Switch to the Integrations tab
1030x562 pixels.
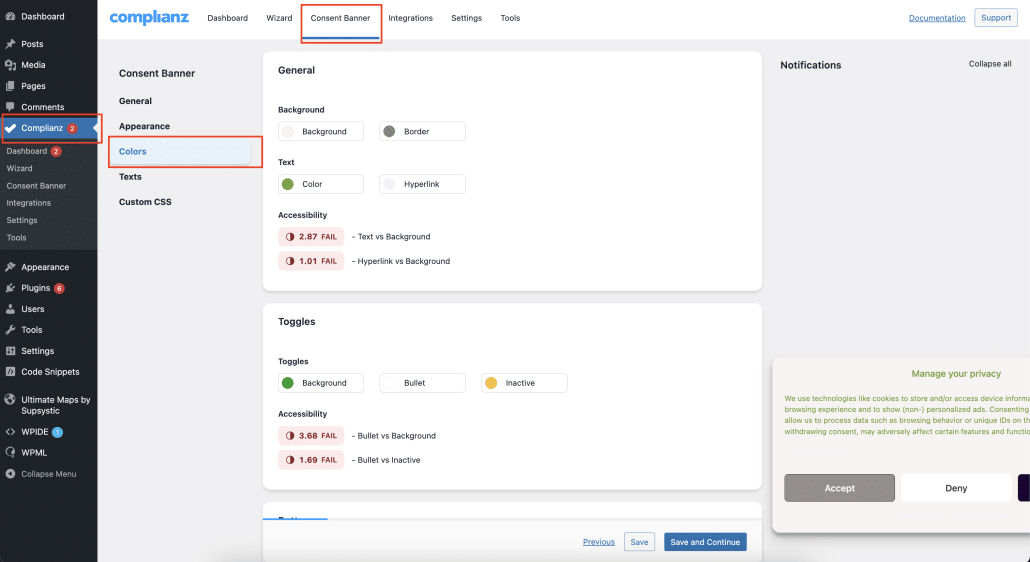point(410,18)
